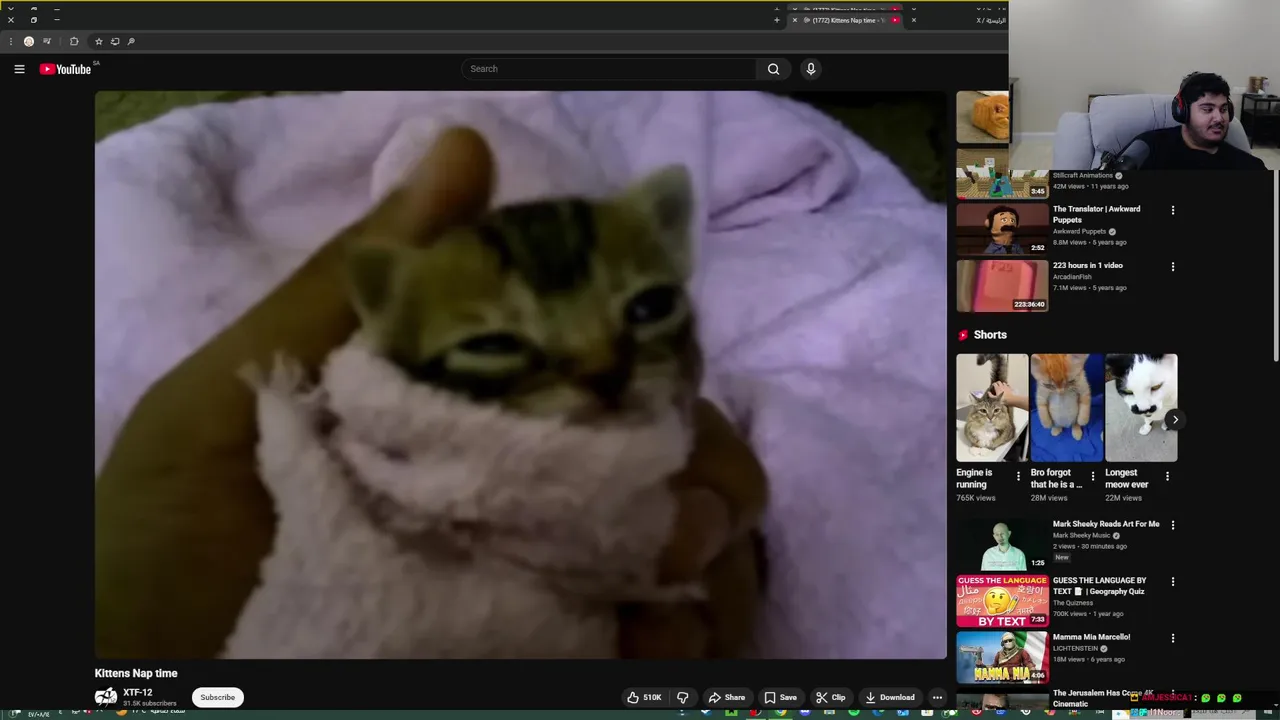Open options for Longest meow ever short
This screenshot has width=1280, height=720.
1167,476
